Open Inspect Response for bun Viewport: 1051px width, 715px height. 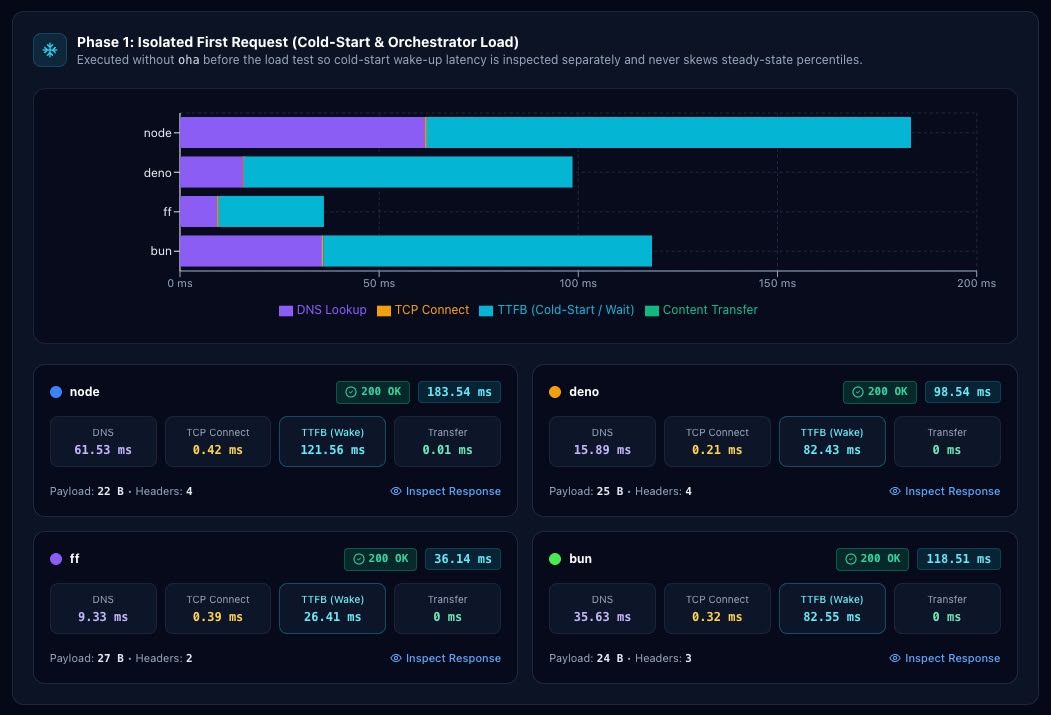click(945, 658)
